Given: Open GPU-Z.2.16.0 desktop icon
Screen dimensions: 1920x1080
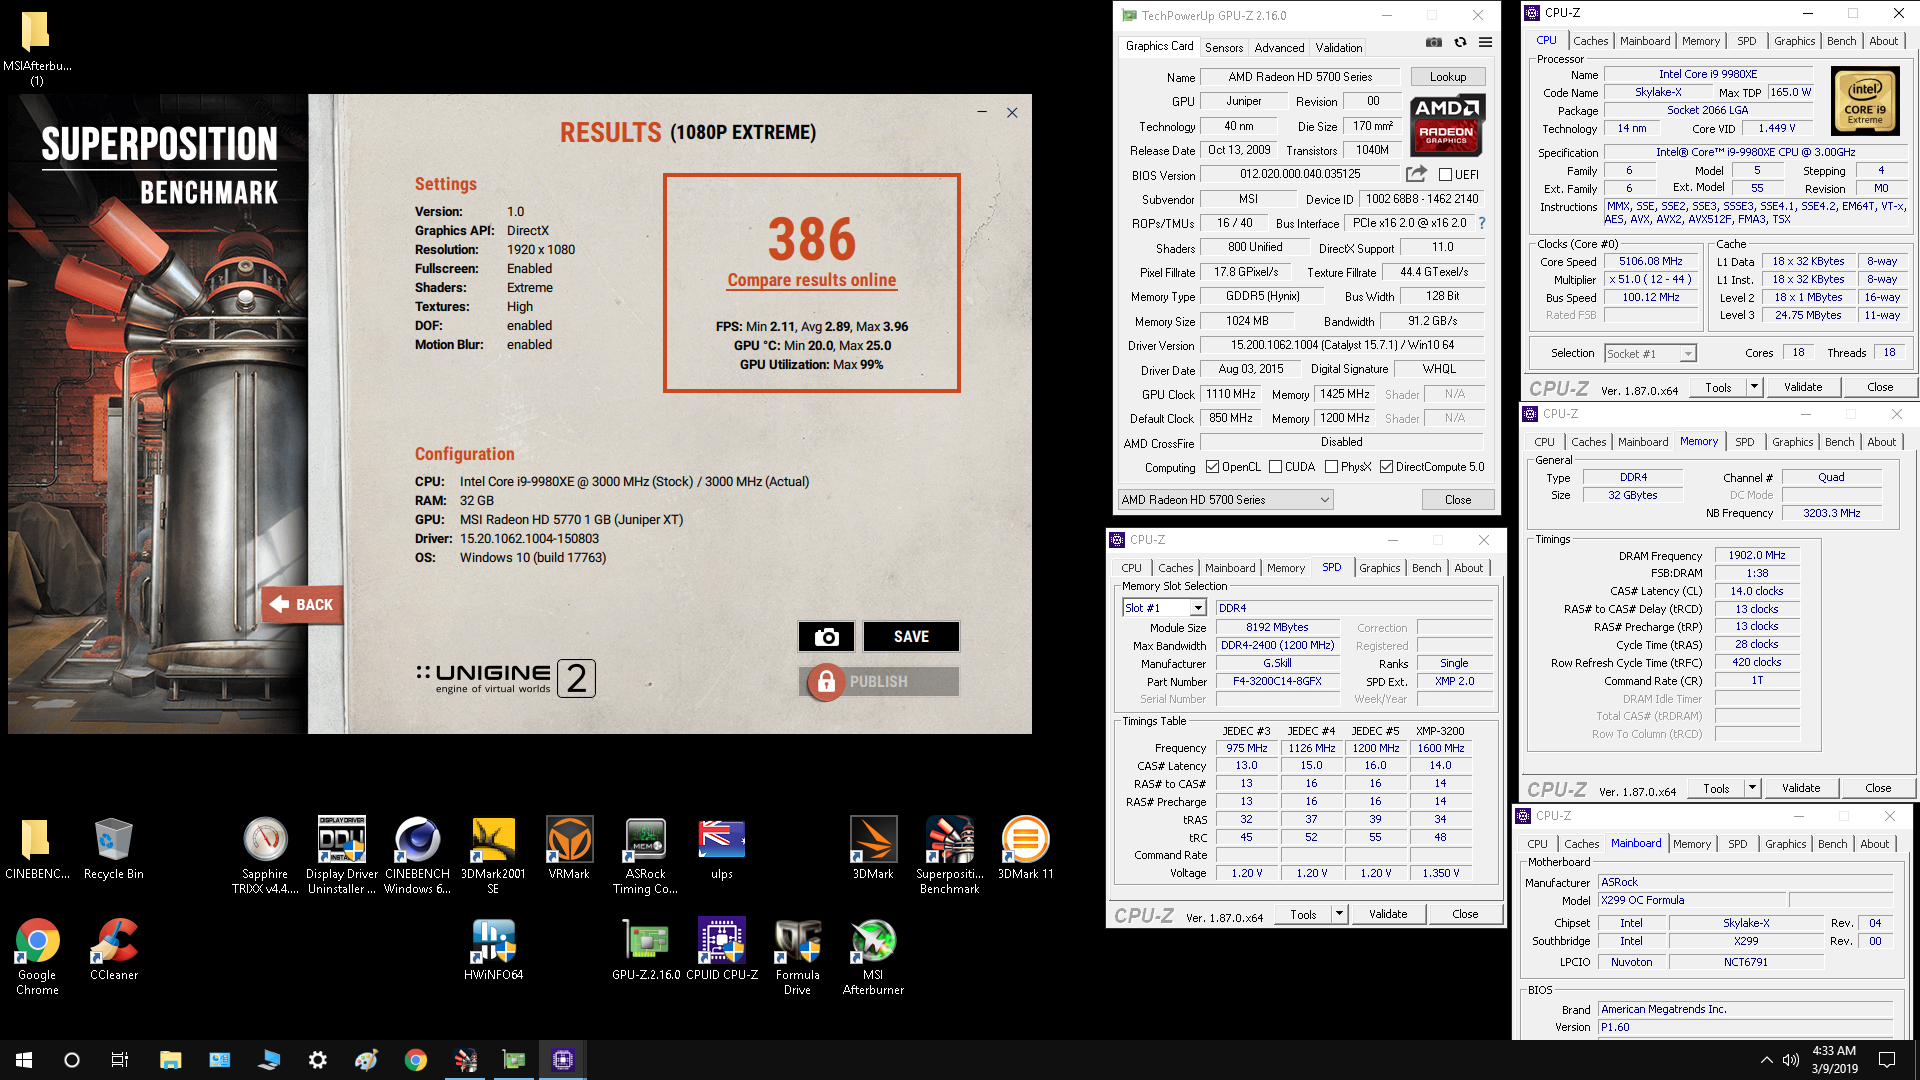Looking at the screenshot, I should point(646,950).
